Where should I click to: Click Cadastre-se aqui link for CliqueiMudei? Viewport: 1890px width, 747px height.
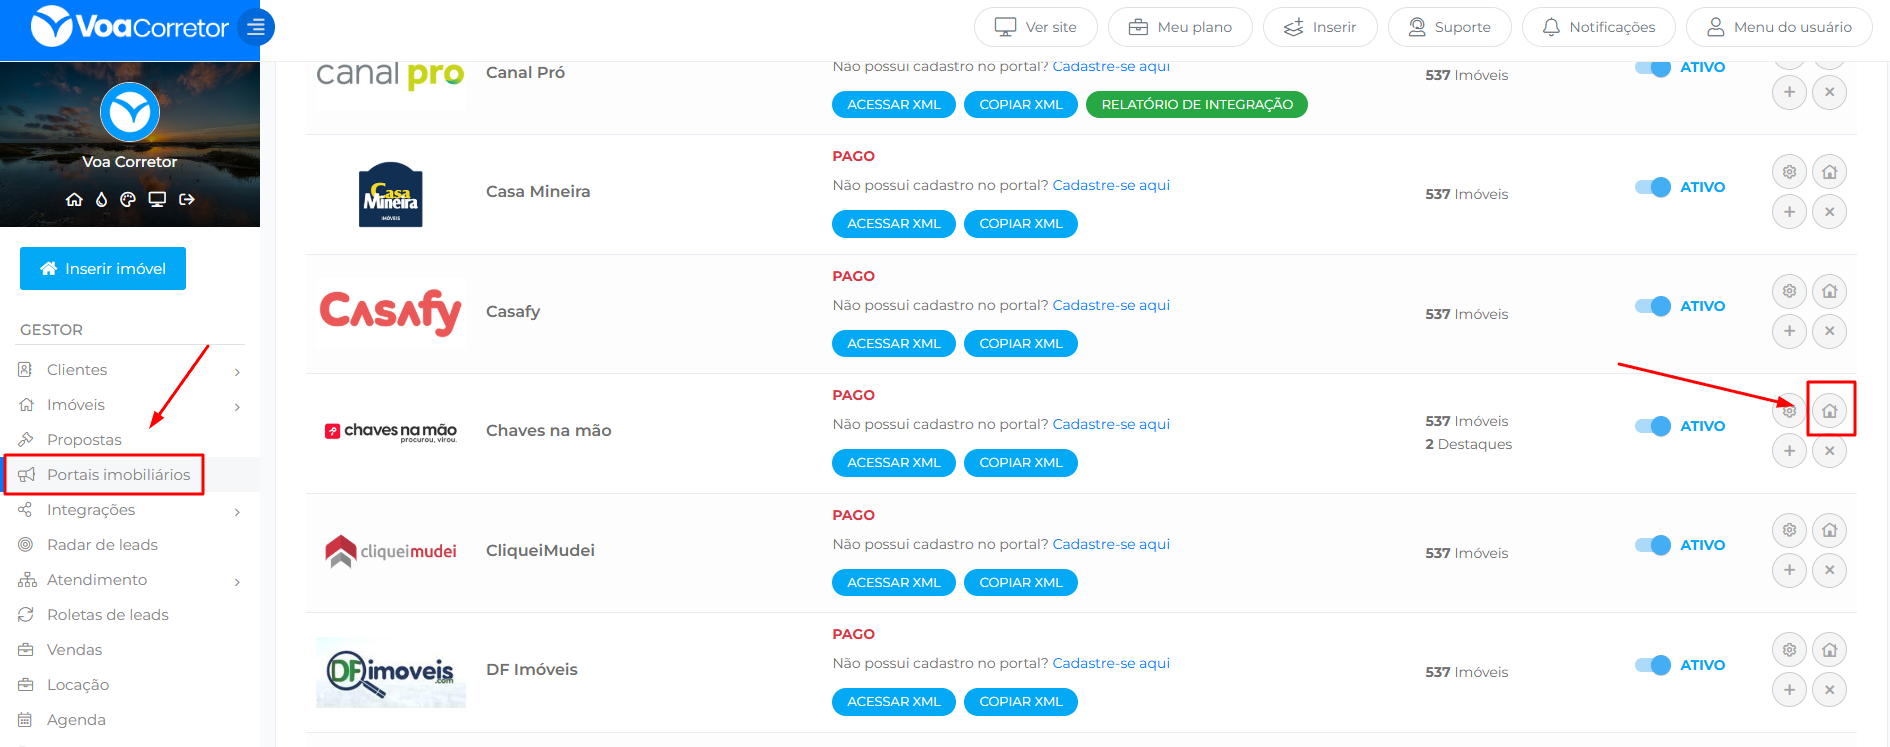1111,544
